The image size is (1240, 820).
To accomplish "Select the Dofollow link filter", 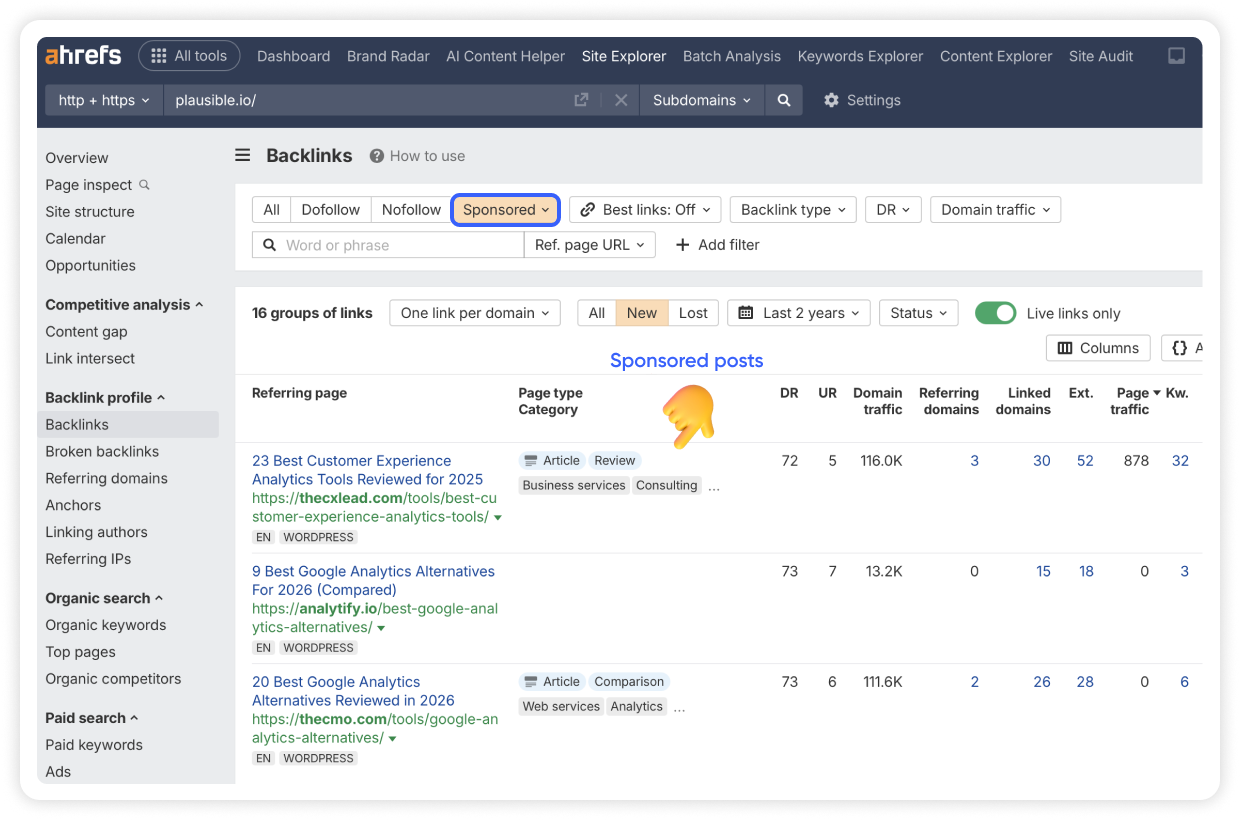I will point(330,209).
